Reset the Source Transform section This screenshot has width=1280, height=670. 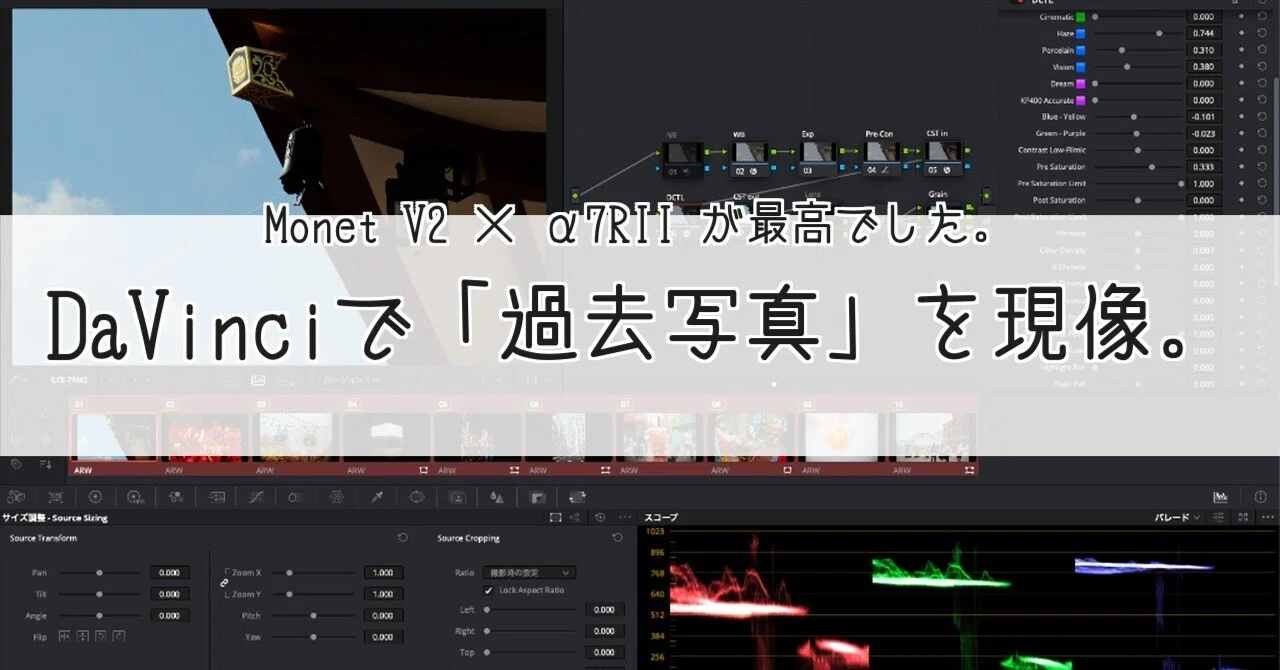click(403, 538)
